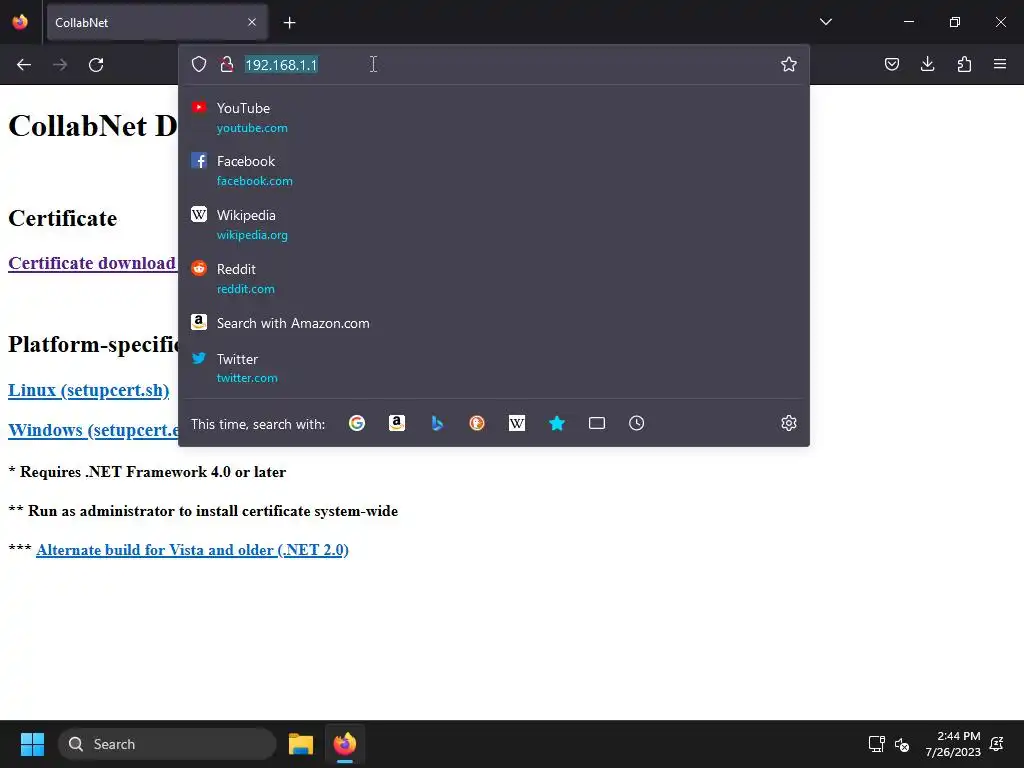Bookmark this page with star icon
Viewport: 1024px width, 768px height.
[788, 64]
